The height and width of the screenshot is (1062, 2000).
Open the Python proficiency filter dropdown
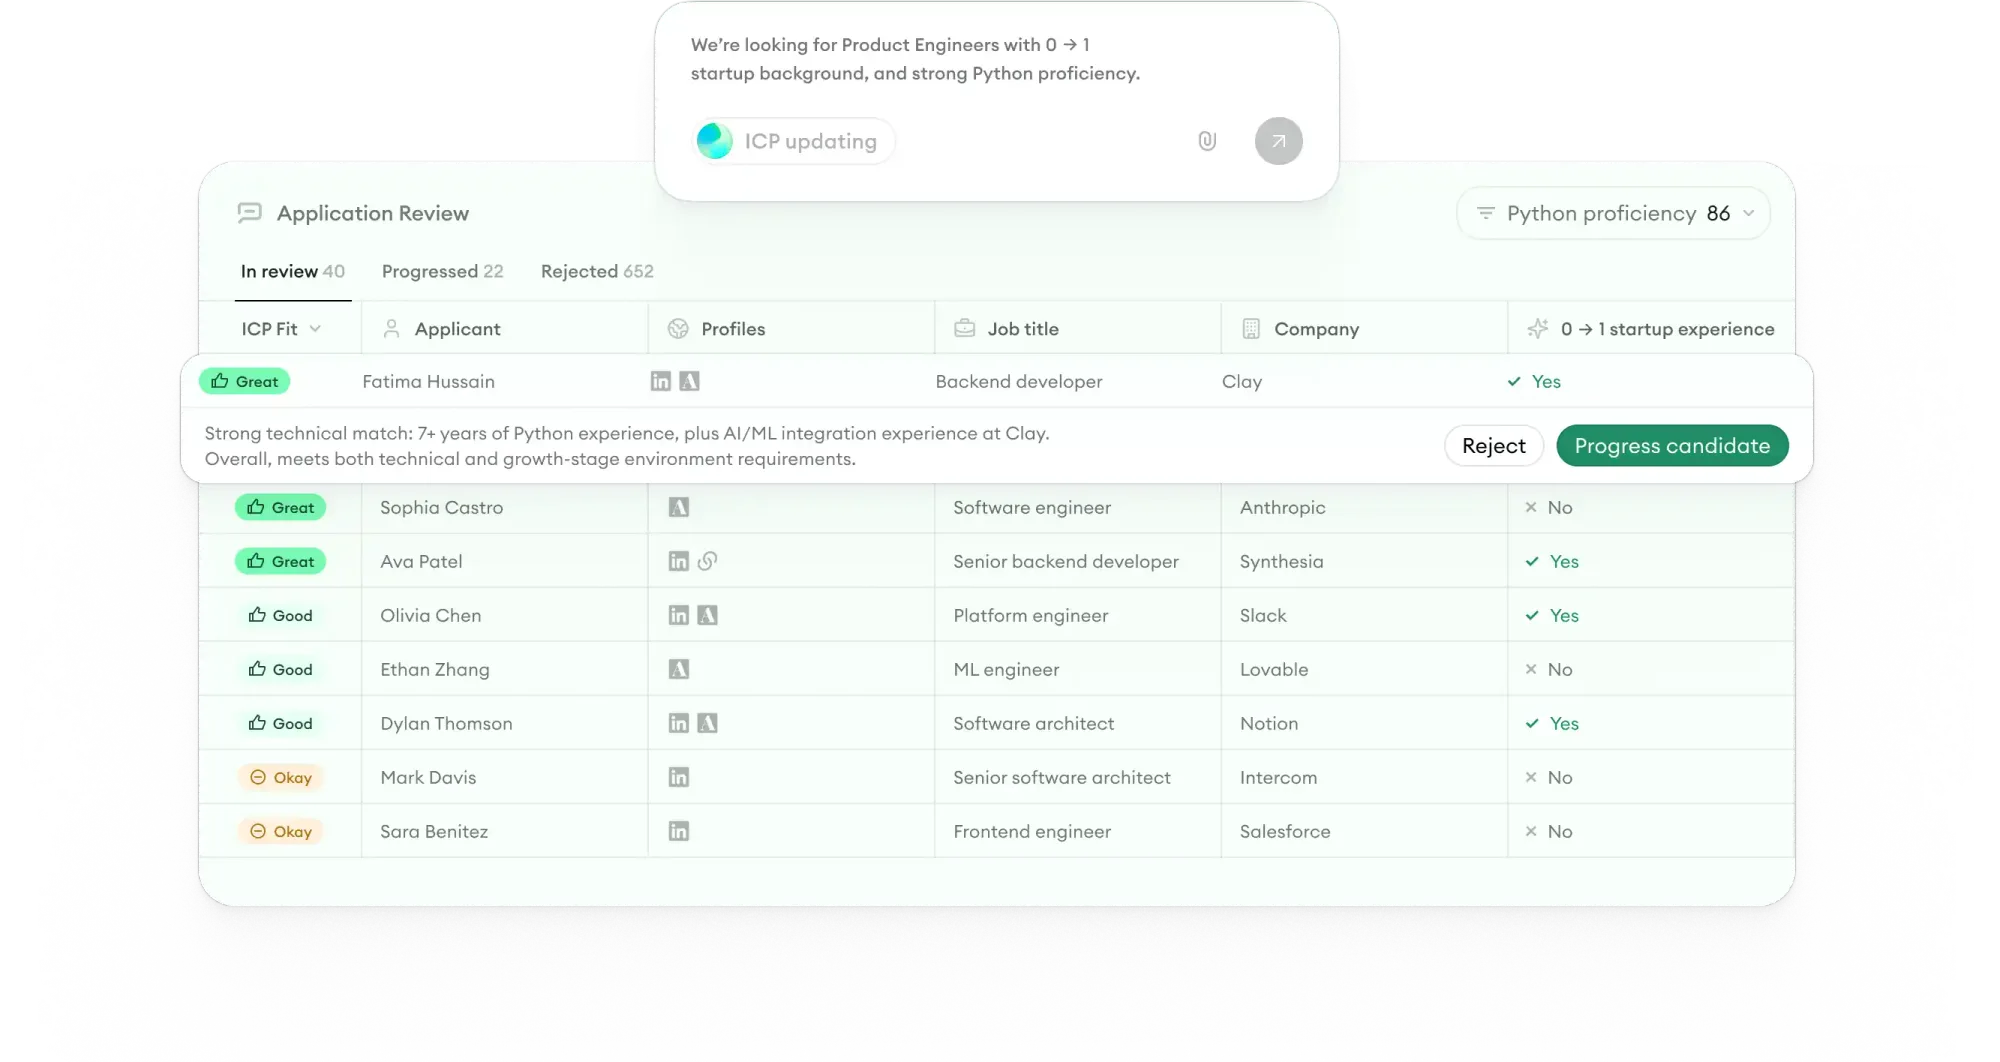[1613, 213]
